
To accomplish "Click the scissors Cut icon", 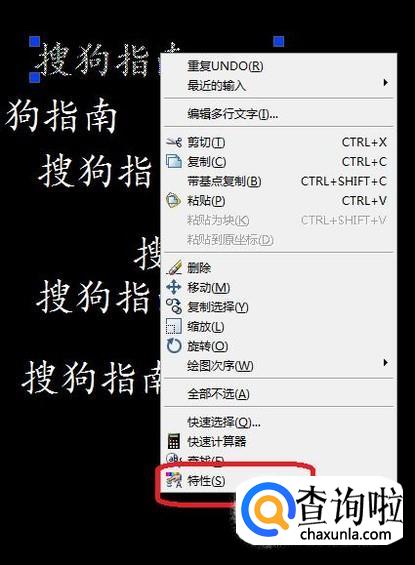I will (x=174, y=142).
